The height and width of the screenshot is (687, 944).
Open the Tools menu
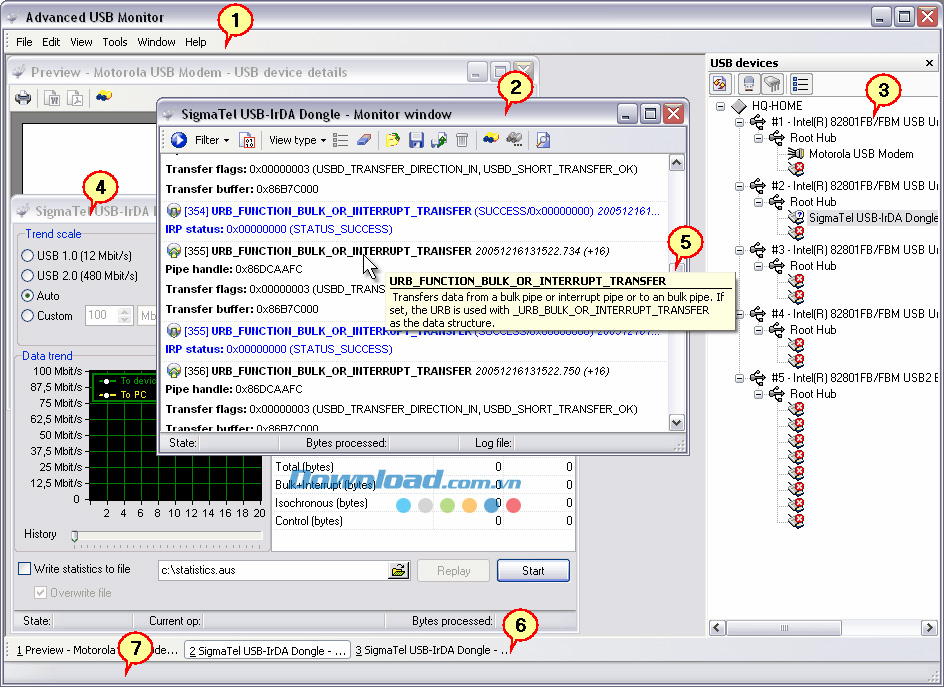114,42
